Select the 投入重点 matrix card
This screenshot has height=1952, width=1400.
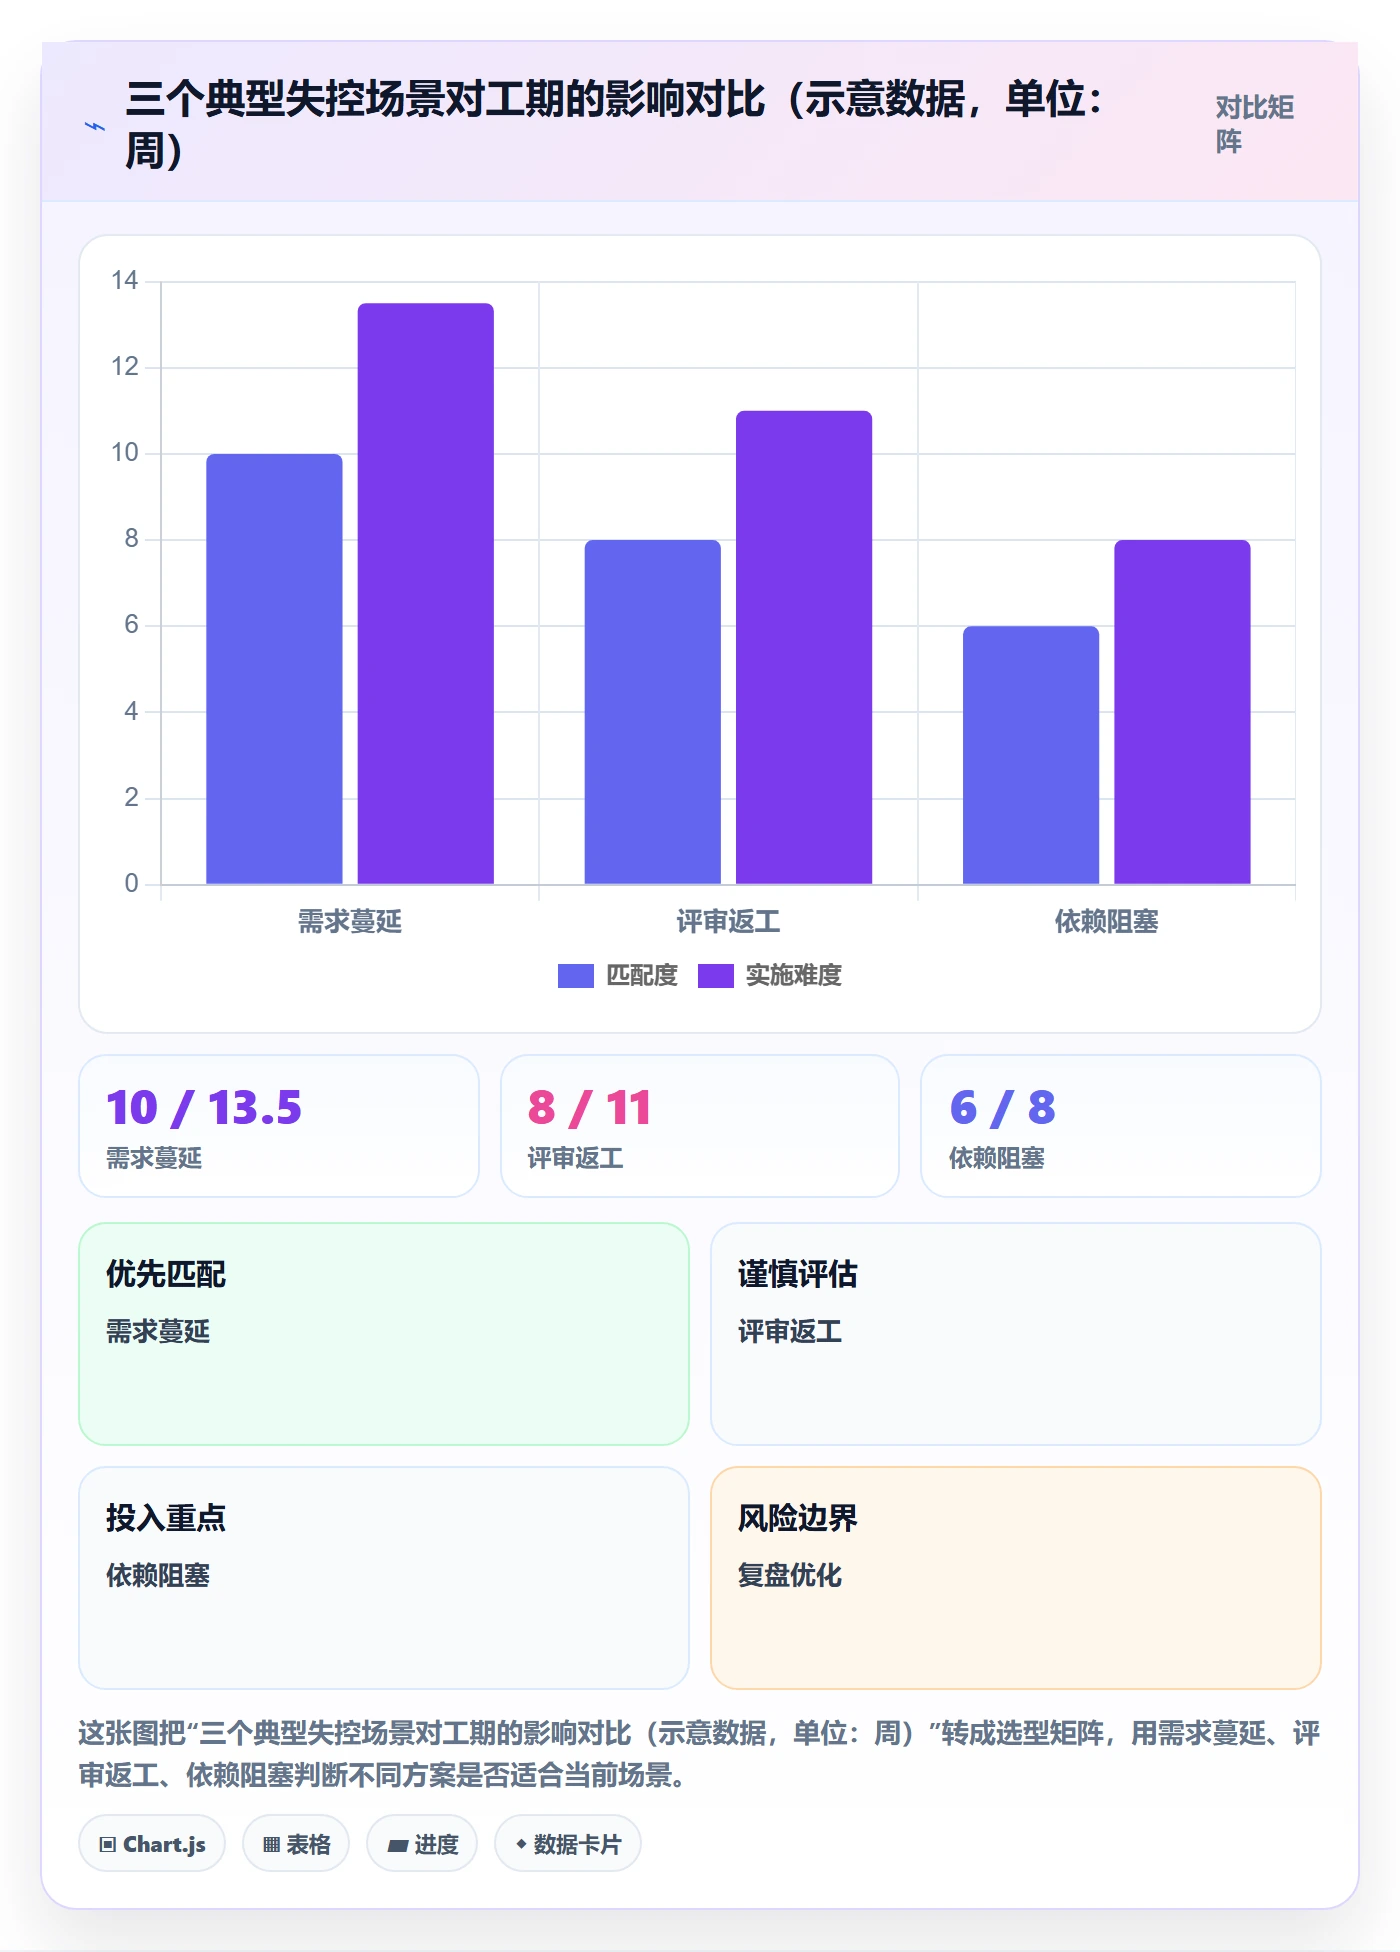pyautogui.click(x=384, y=1578)
